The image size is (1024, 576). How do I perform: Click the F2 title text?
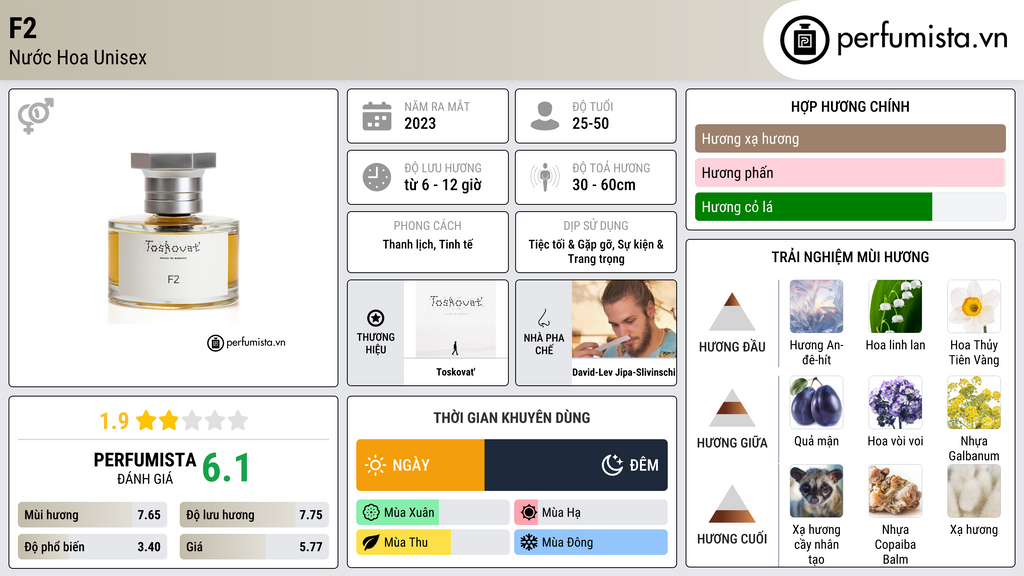(x=23, y=28)
